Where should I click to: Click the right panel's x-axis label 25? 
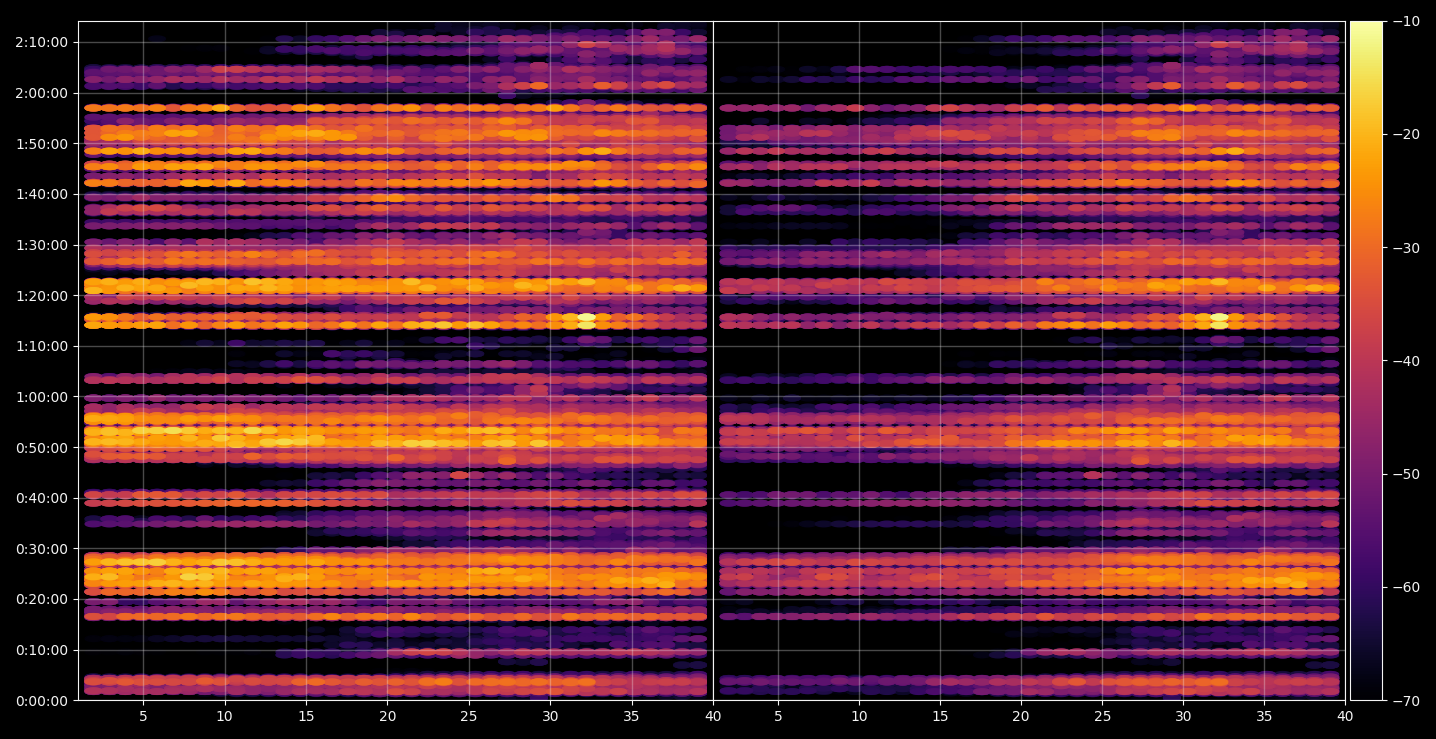tap(1102, 716)
